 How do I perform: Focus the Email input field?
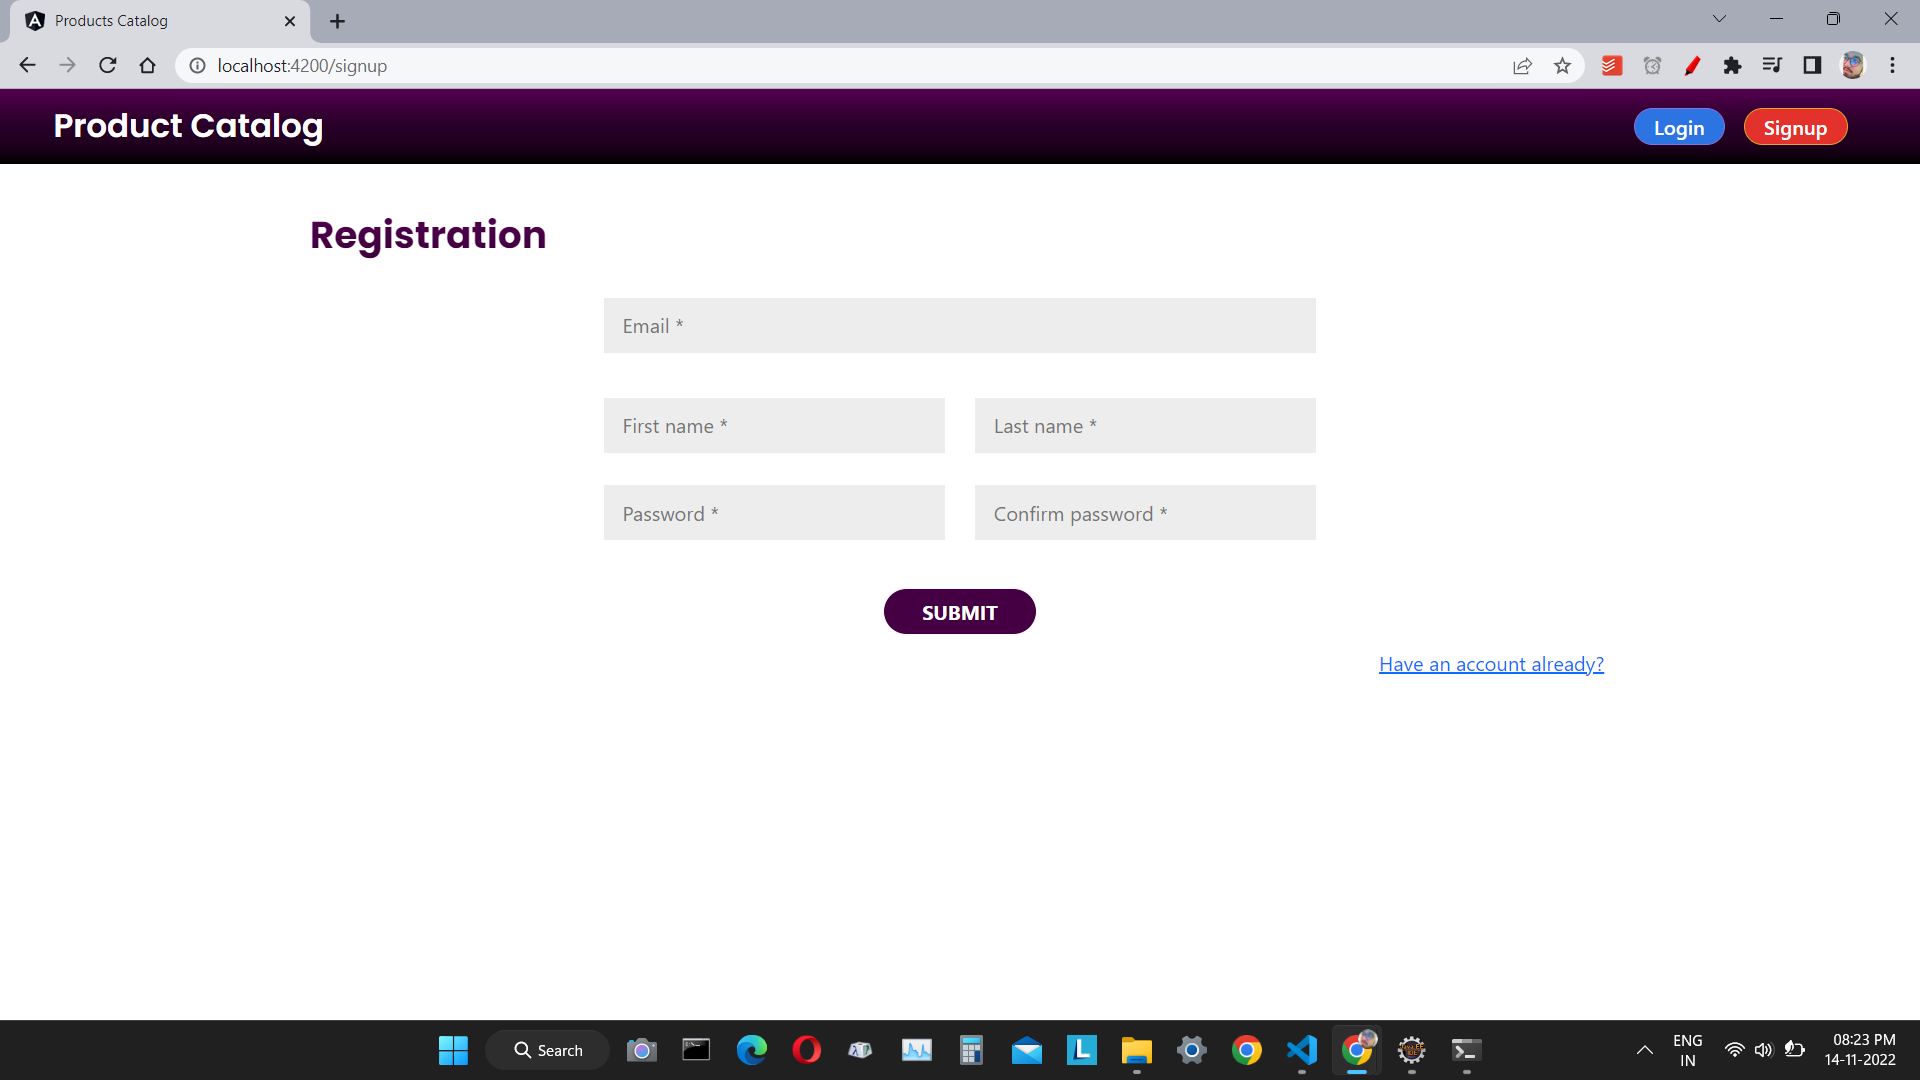[959, 326]
